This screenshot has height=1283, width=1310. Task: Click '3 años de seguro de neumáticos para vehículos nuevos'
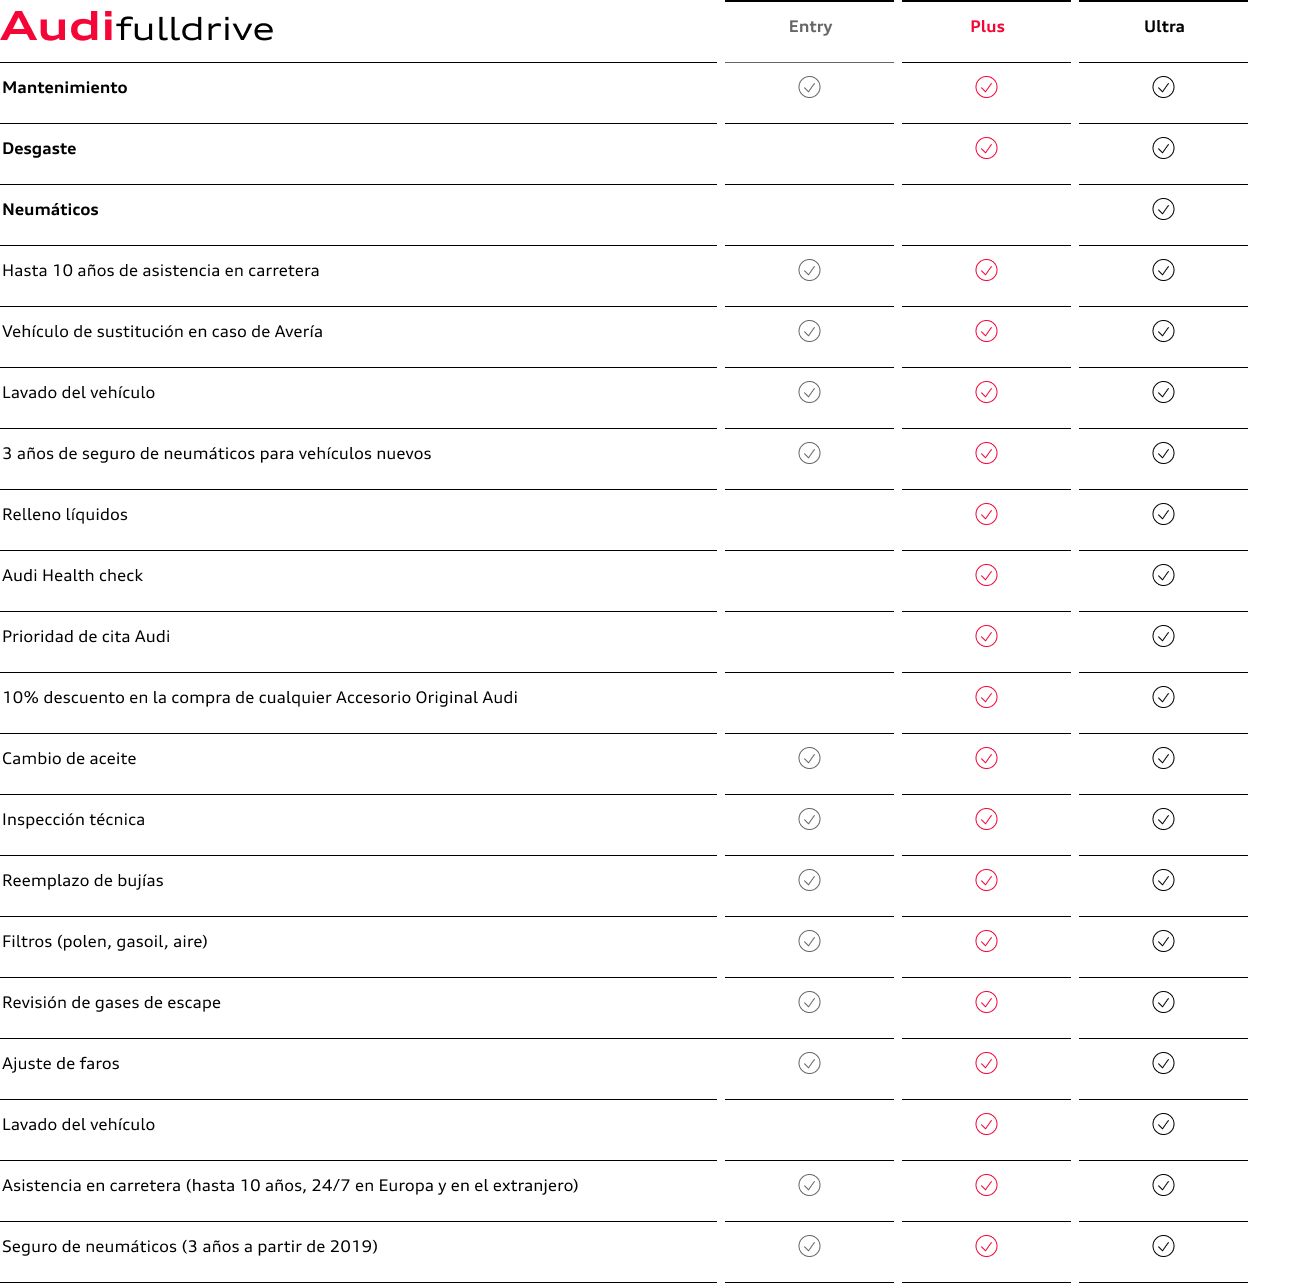(217, 454)
